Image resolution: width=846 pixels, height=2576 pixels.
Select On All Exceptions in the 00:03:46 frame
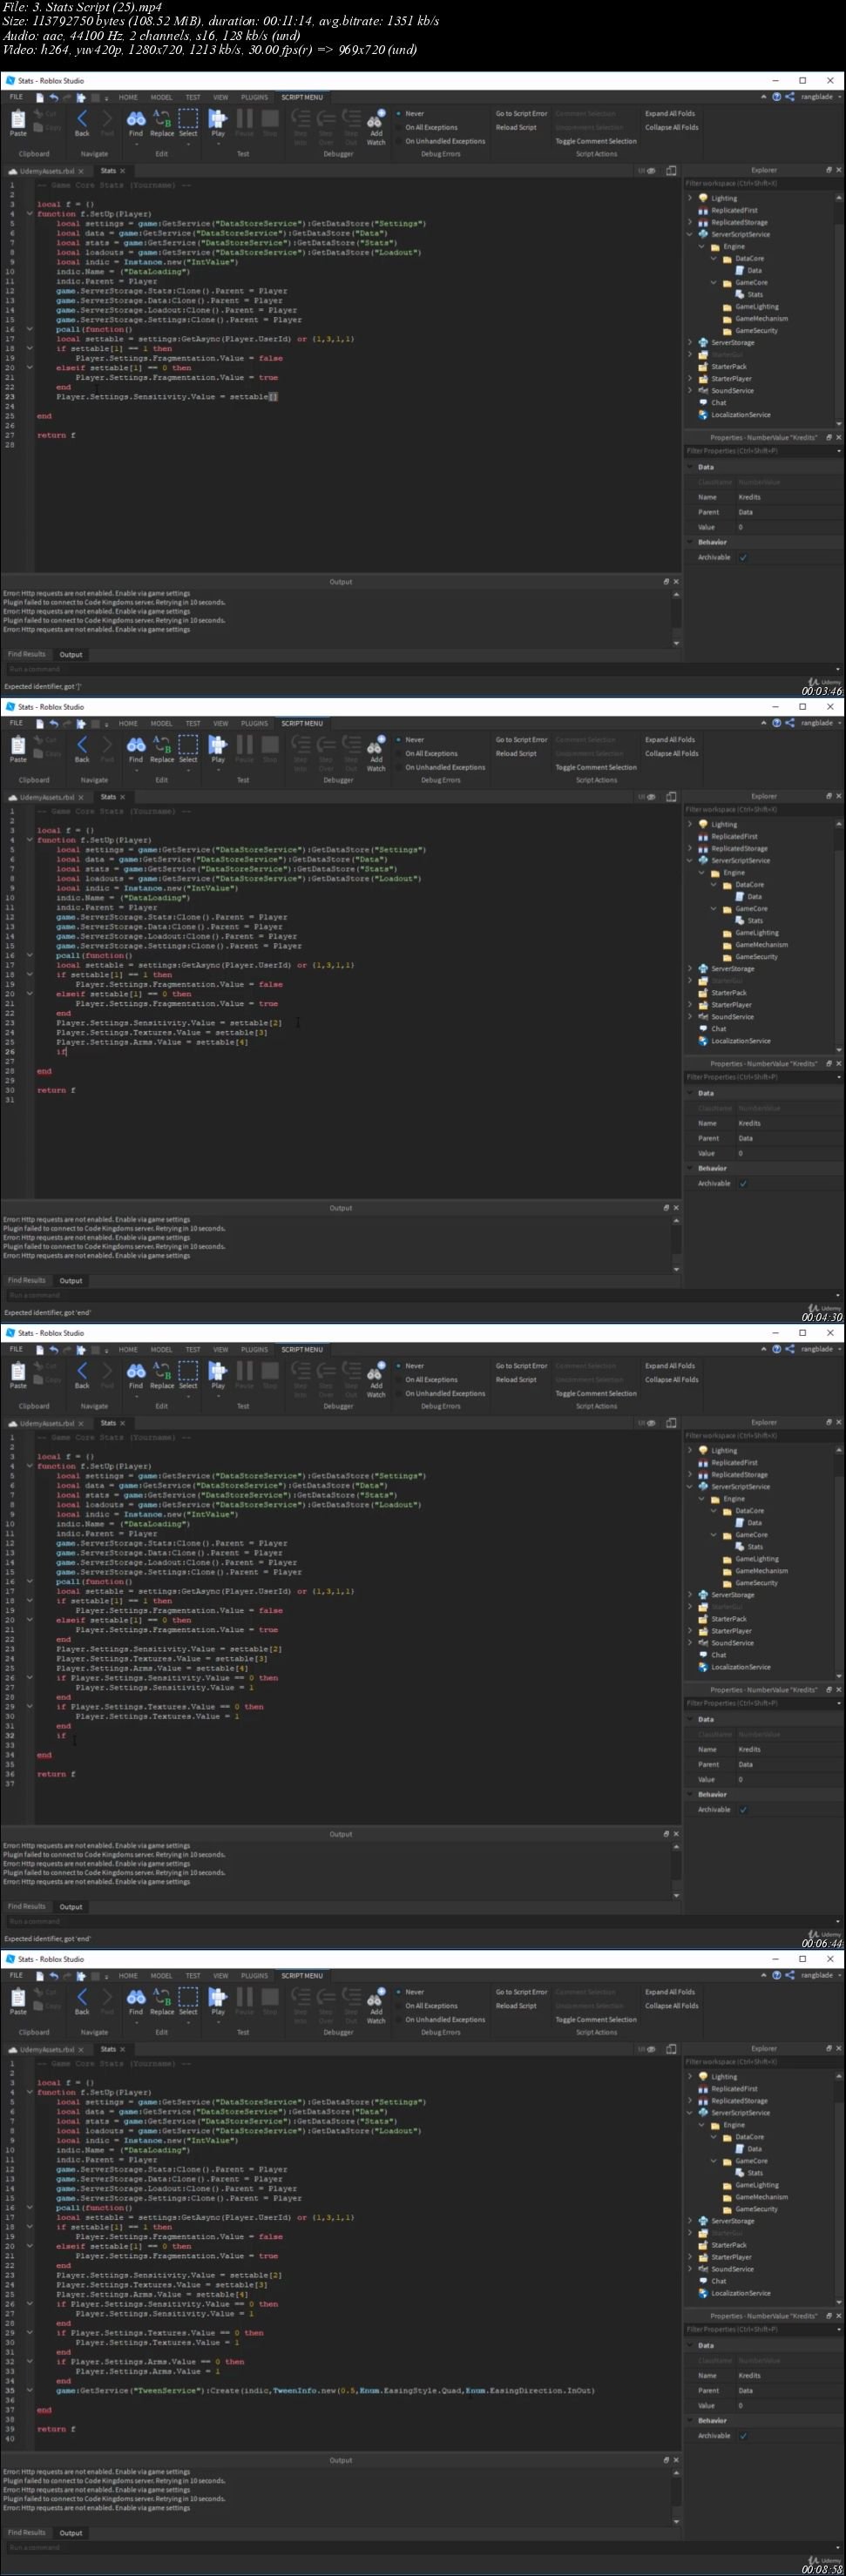(398, 127)
